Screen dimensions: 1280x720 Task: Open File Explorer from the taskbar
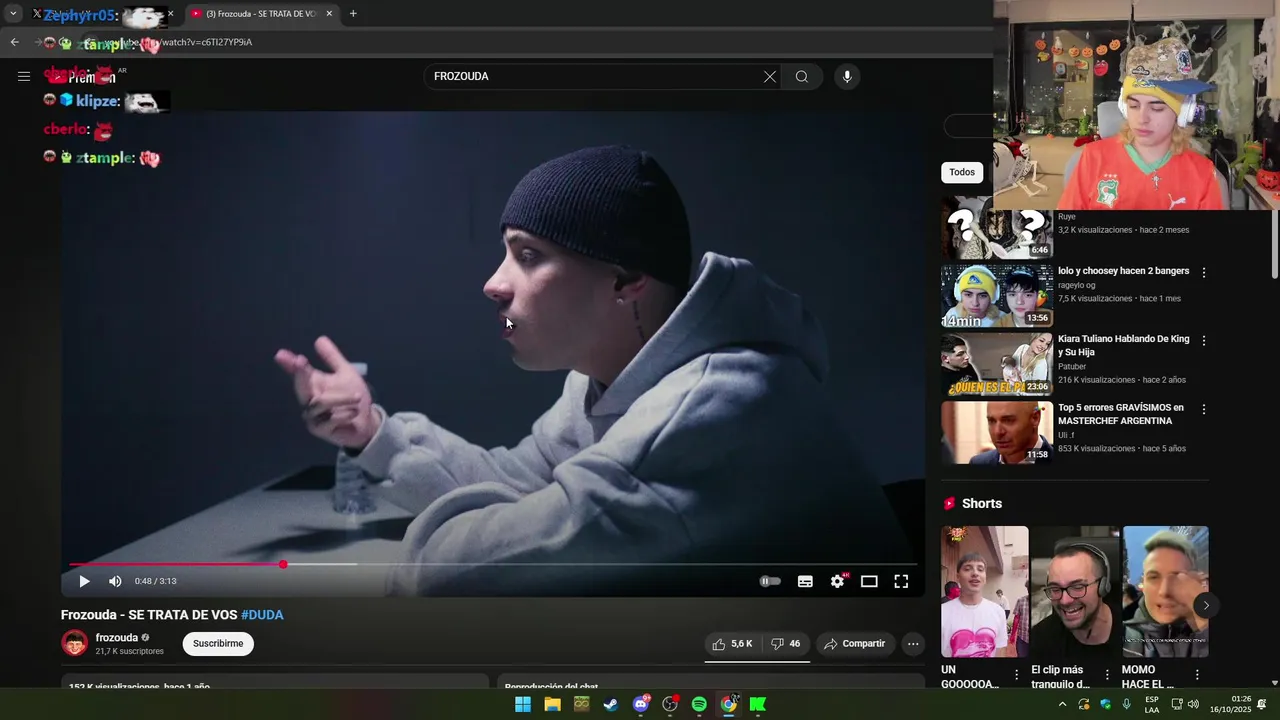[552, 704]
